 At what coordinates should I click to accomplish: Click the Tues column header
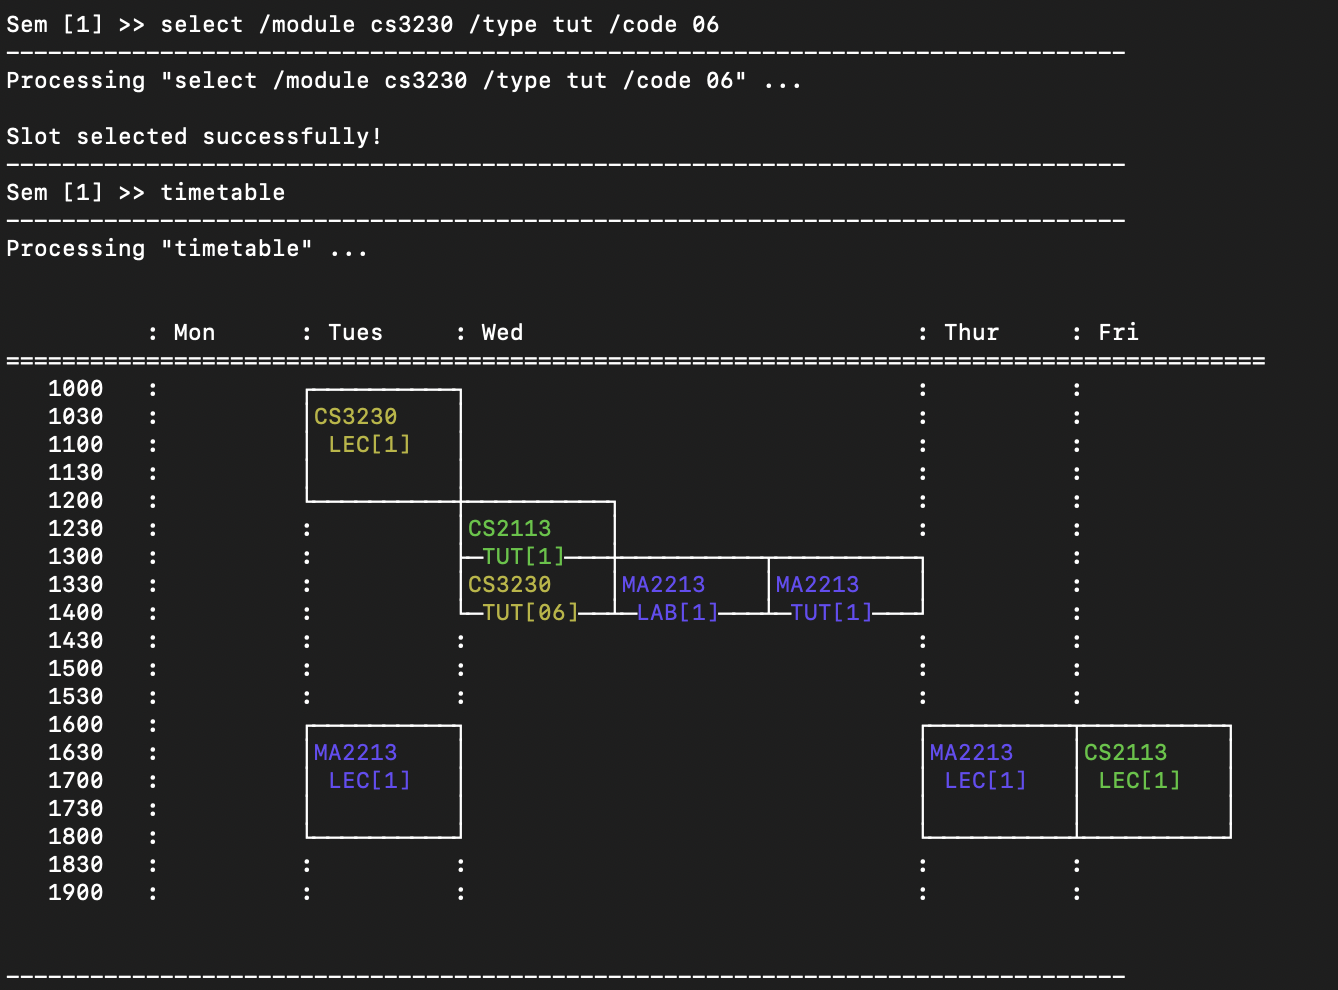pos(355,333)
